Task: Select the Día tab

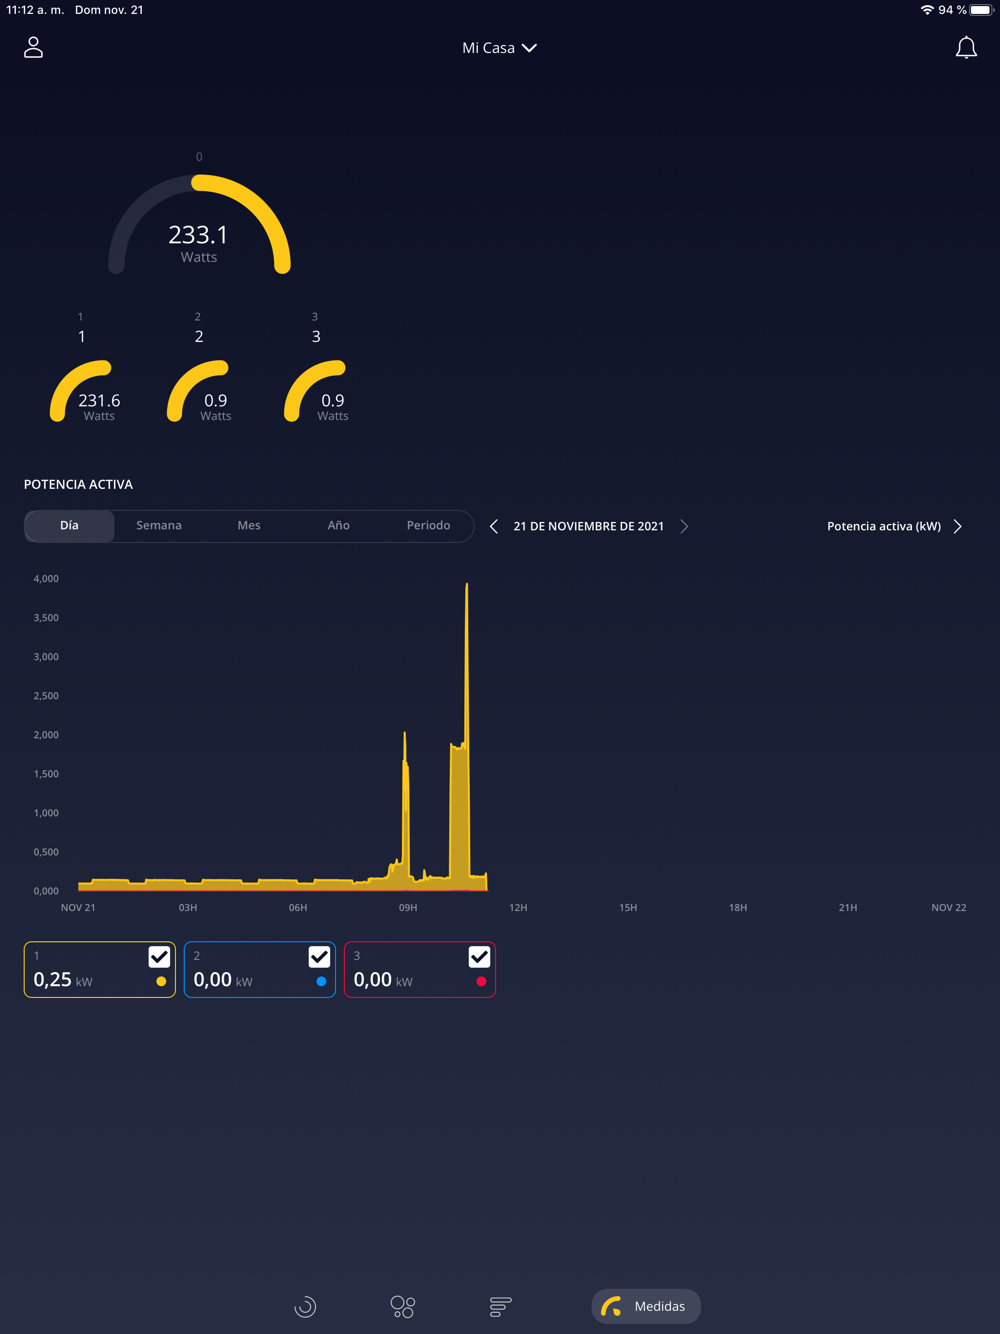Action: 69,526
